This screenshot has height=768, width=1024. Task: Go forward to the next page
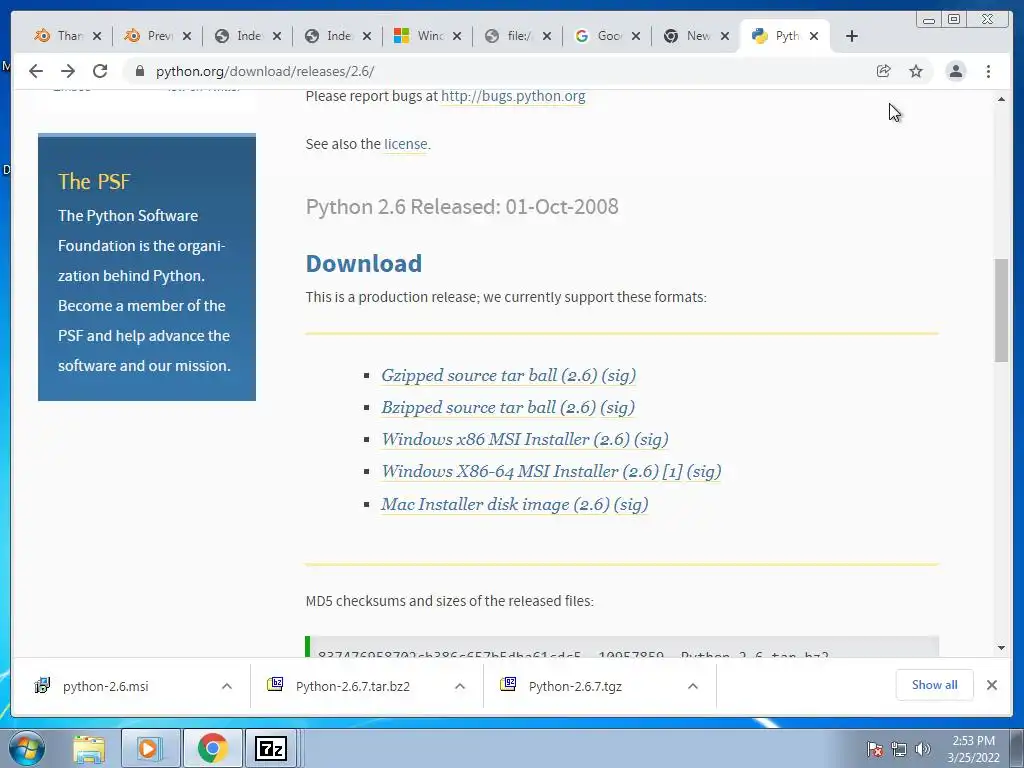pyautogui.click(x=68, y=71)
